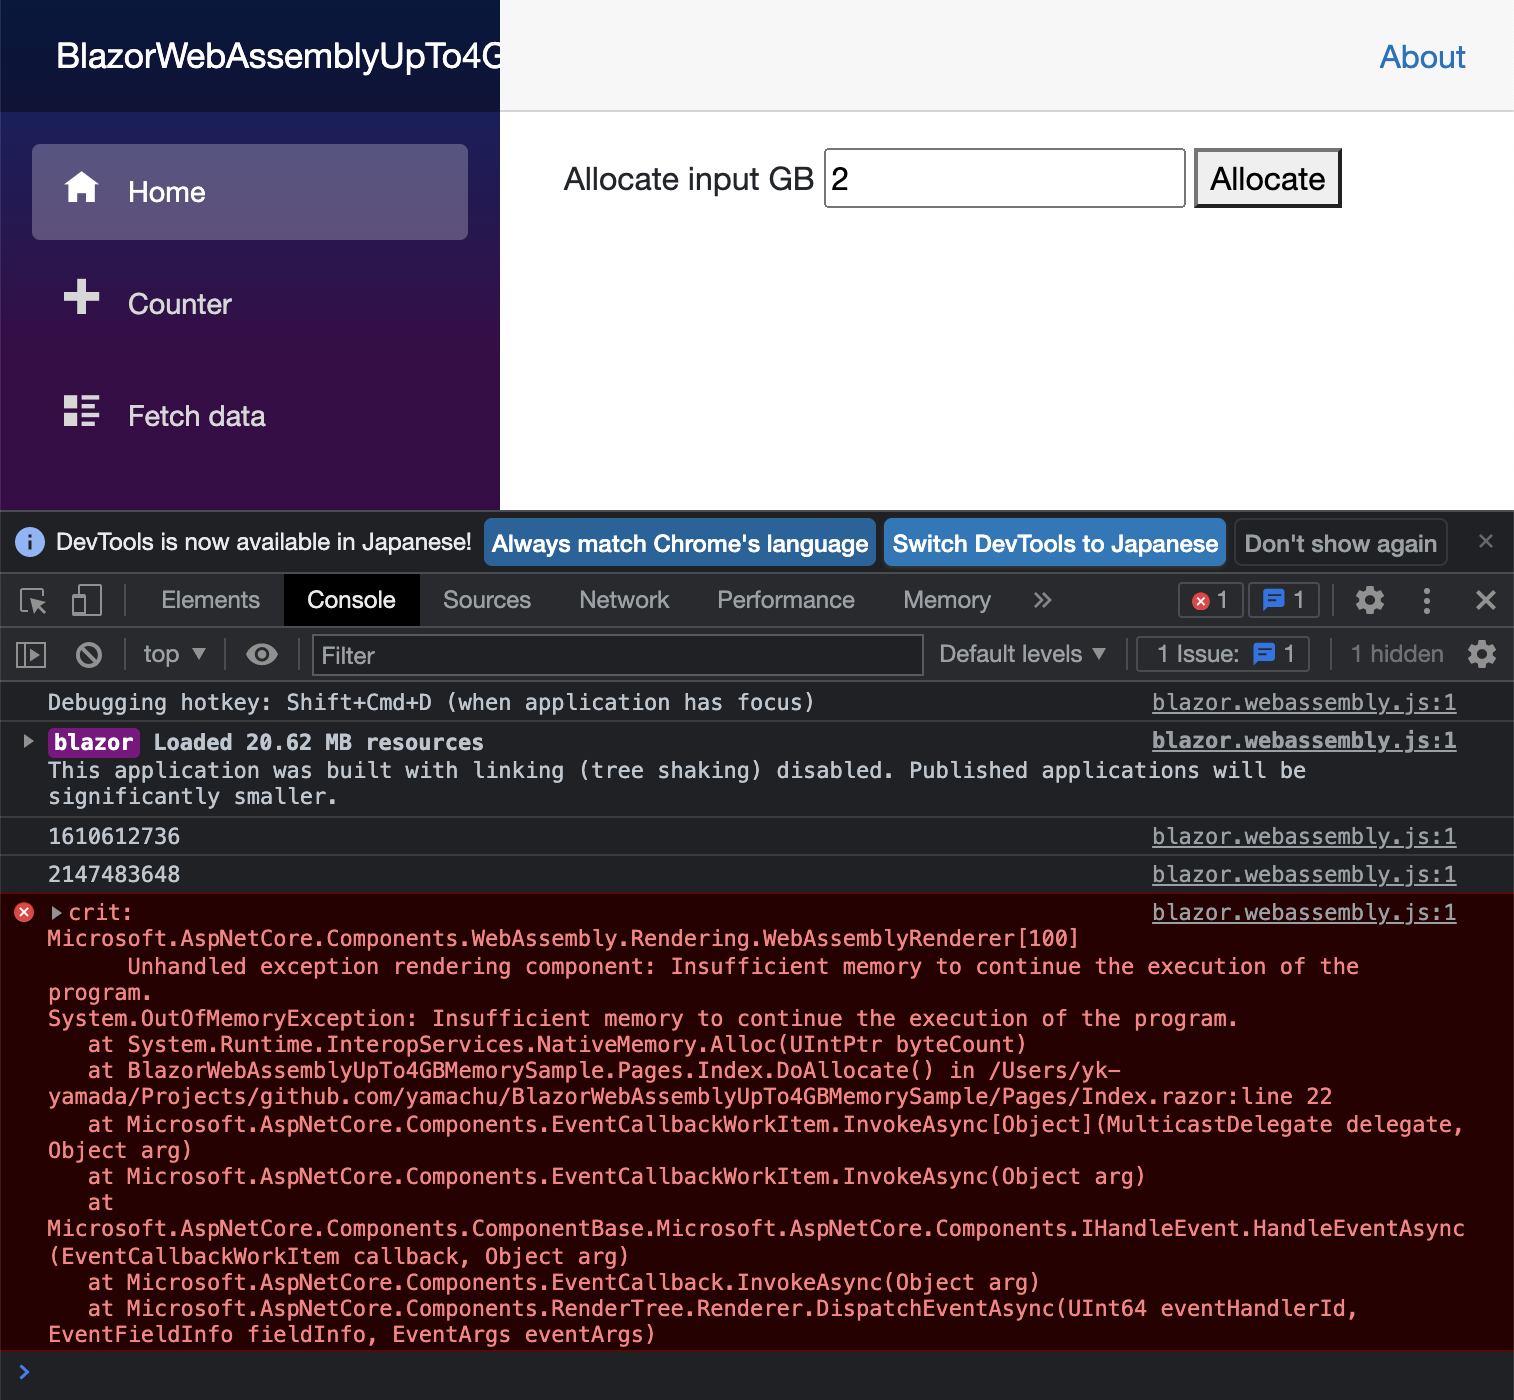Toggle the console sidebar panel

pyautogui.click(x=31, y=655)
